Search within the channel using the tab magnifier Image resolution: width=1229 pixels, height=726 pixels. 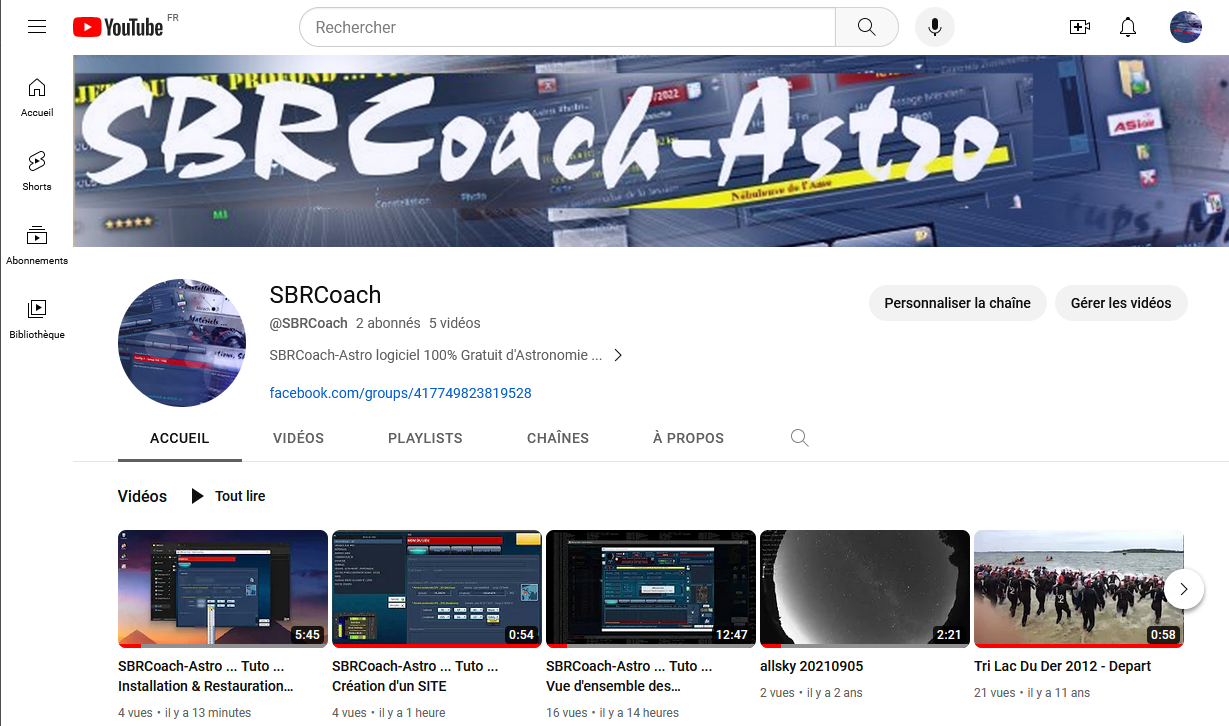(799, 438)
